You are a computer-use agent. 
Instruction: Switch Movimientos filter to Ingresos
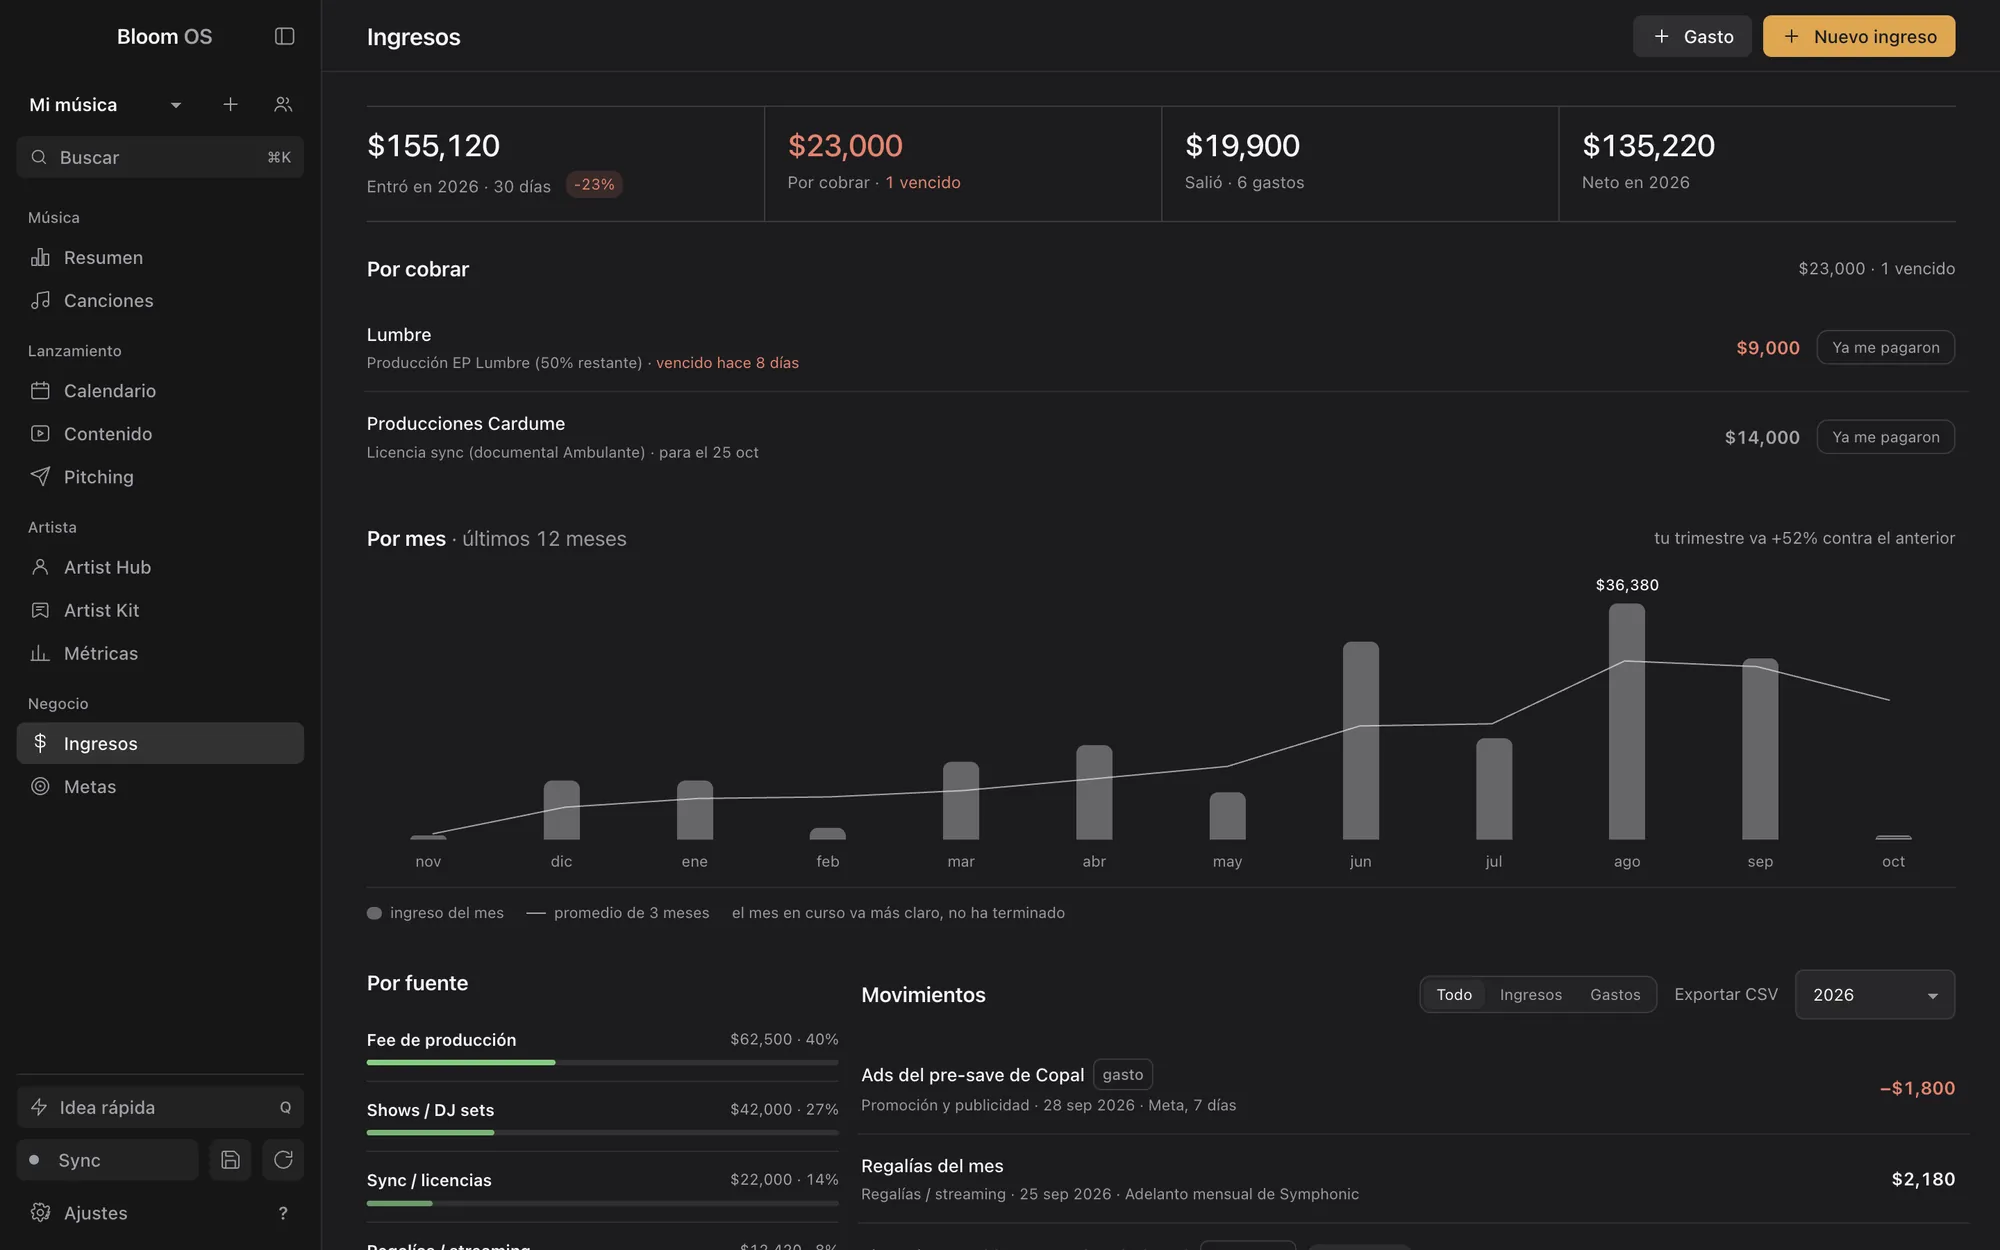click(1530, 995)
